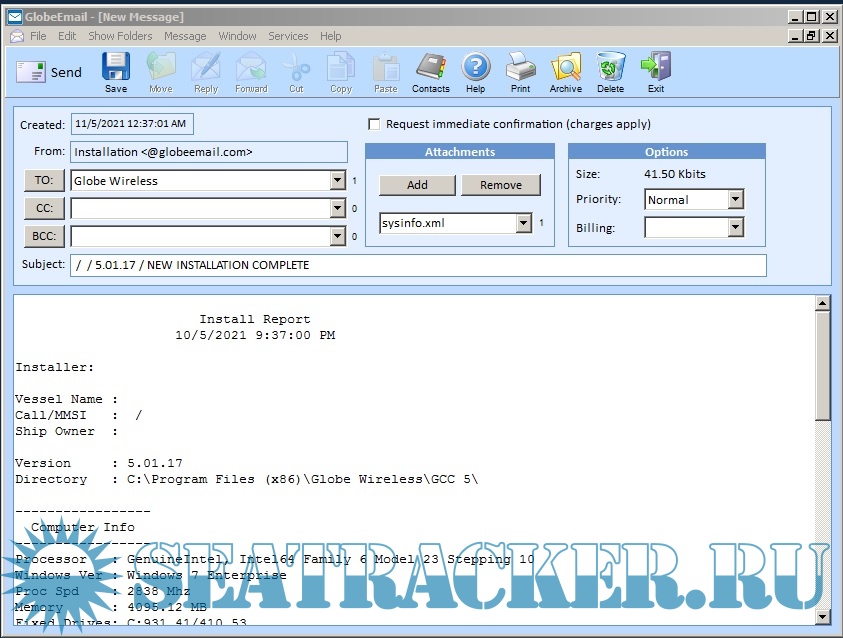
Task: Save the message with floppy disk icon
Action: pyautogui.click(x=116, y=68)
